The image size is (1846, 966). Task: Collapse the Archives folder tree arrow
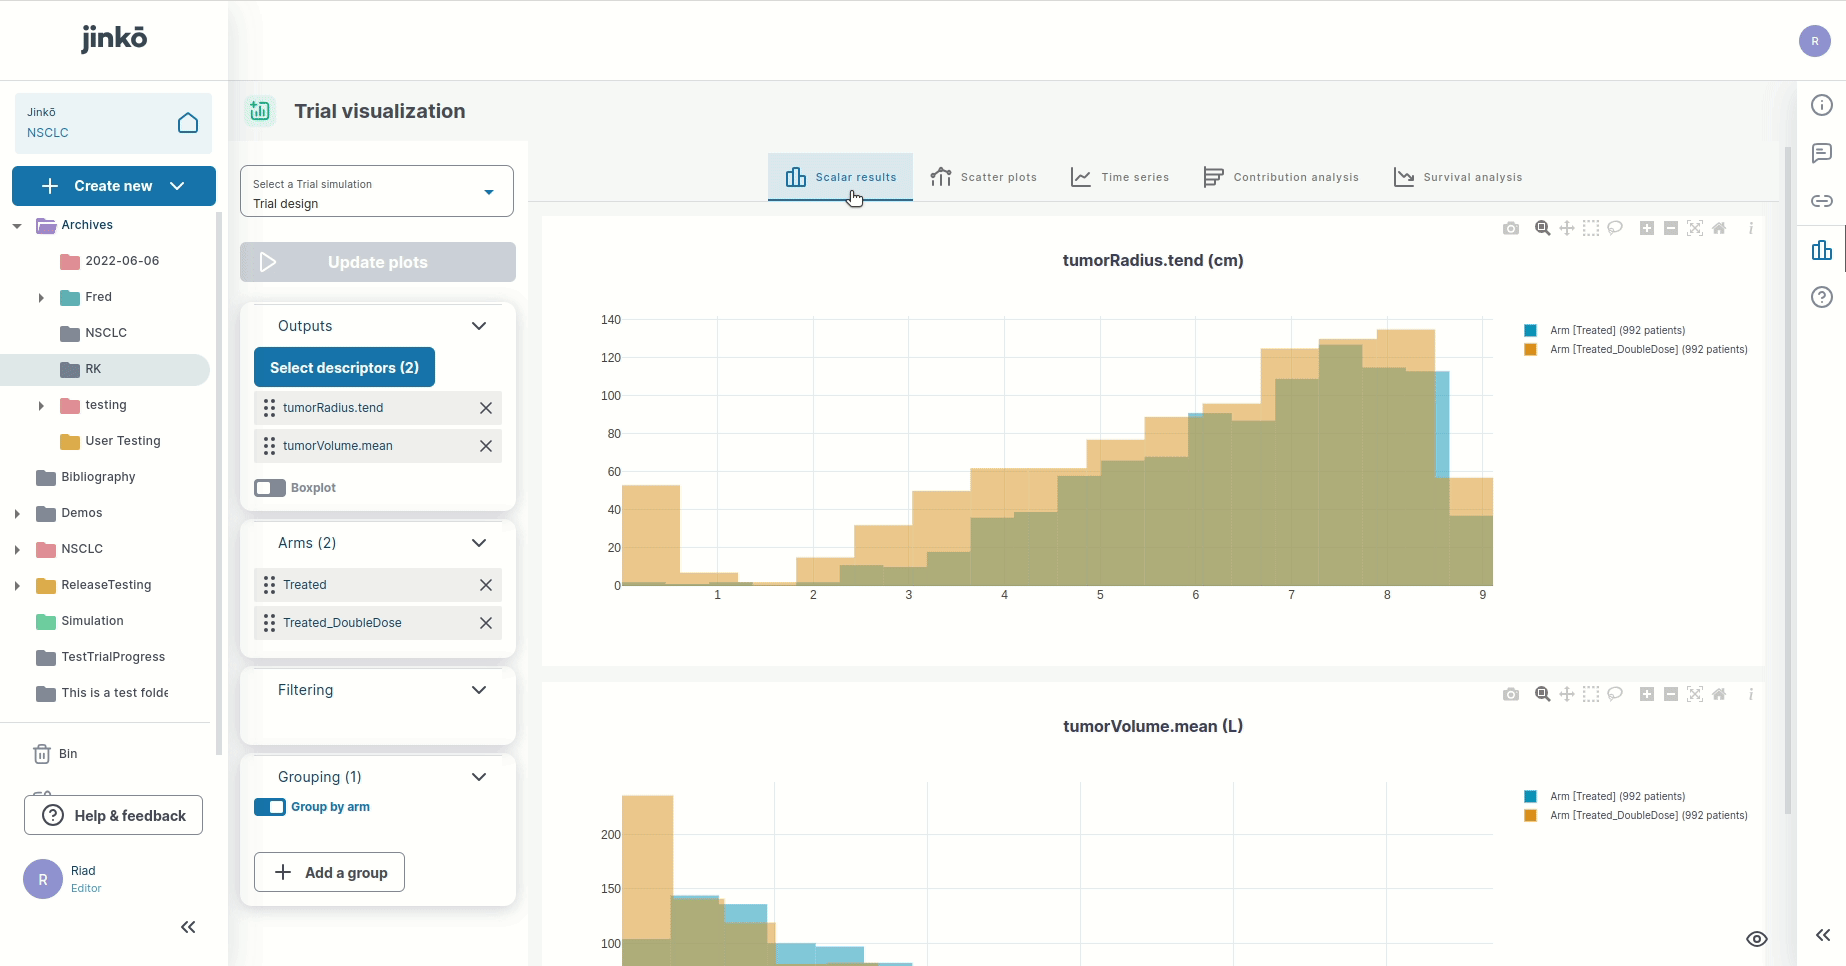[x=17, y=226]
